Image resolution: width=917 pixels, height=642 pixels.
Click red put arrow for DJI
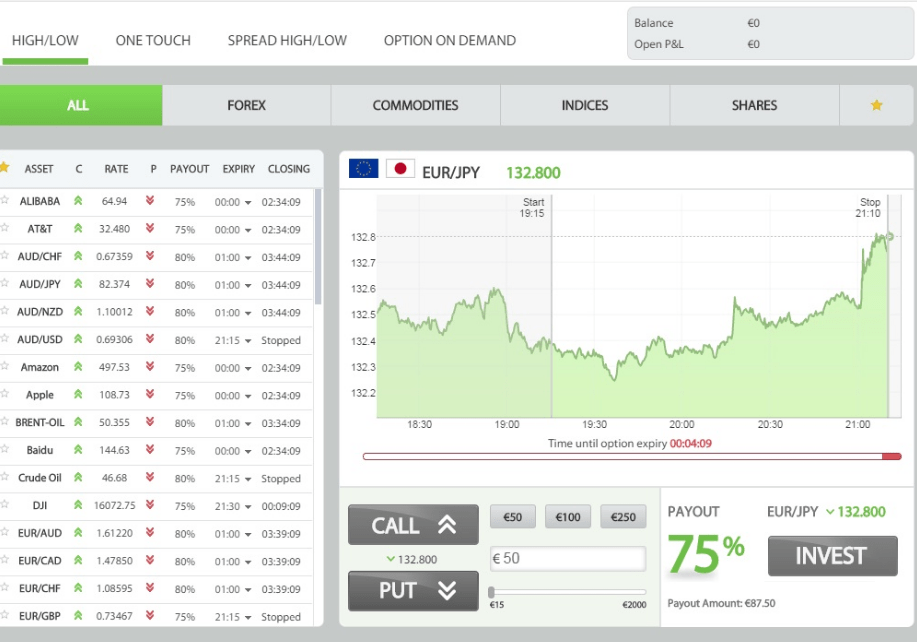[150, 505]
